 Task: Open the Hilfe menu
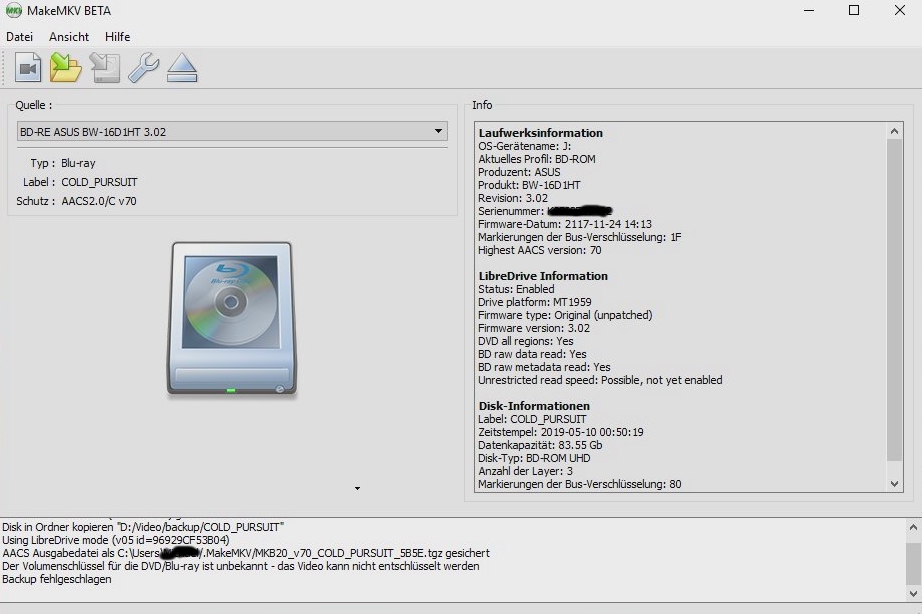118,36
